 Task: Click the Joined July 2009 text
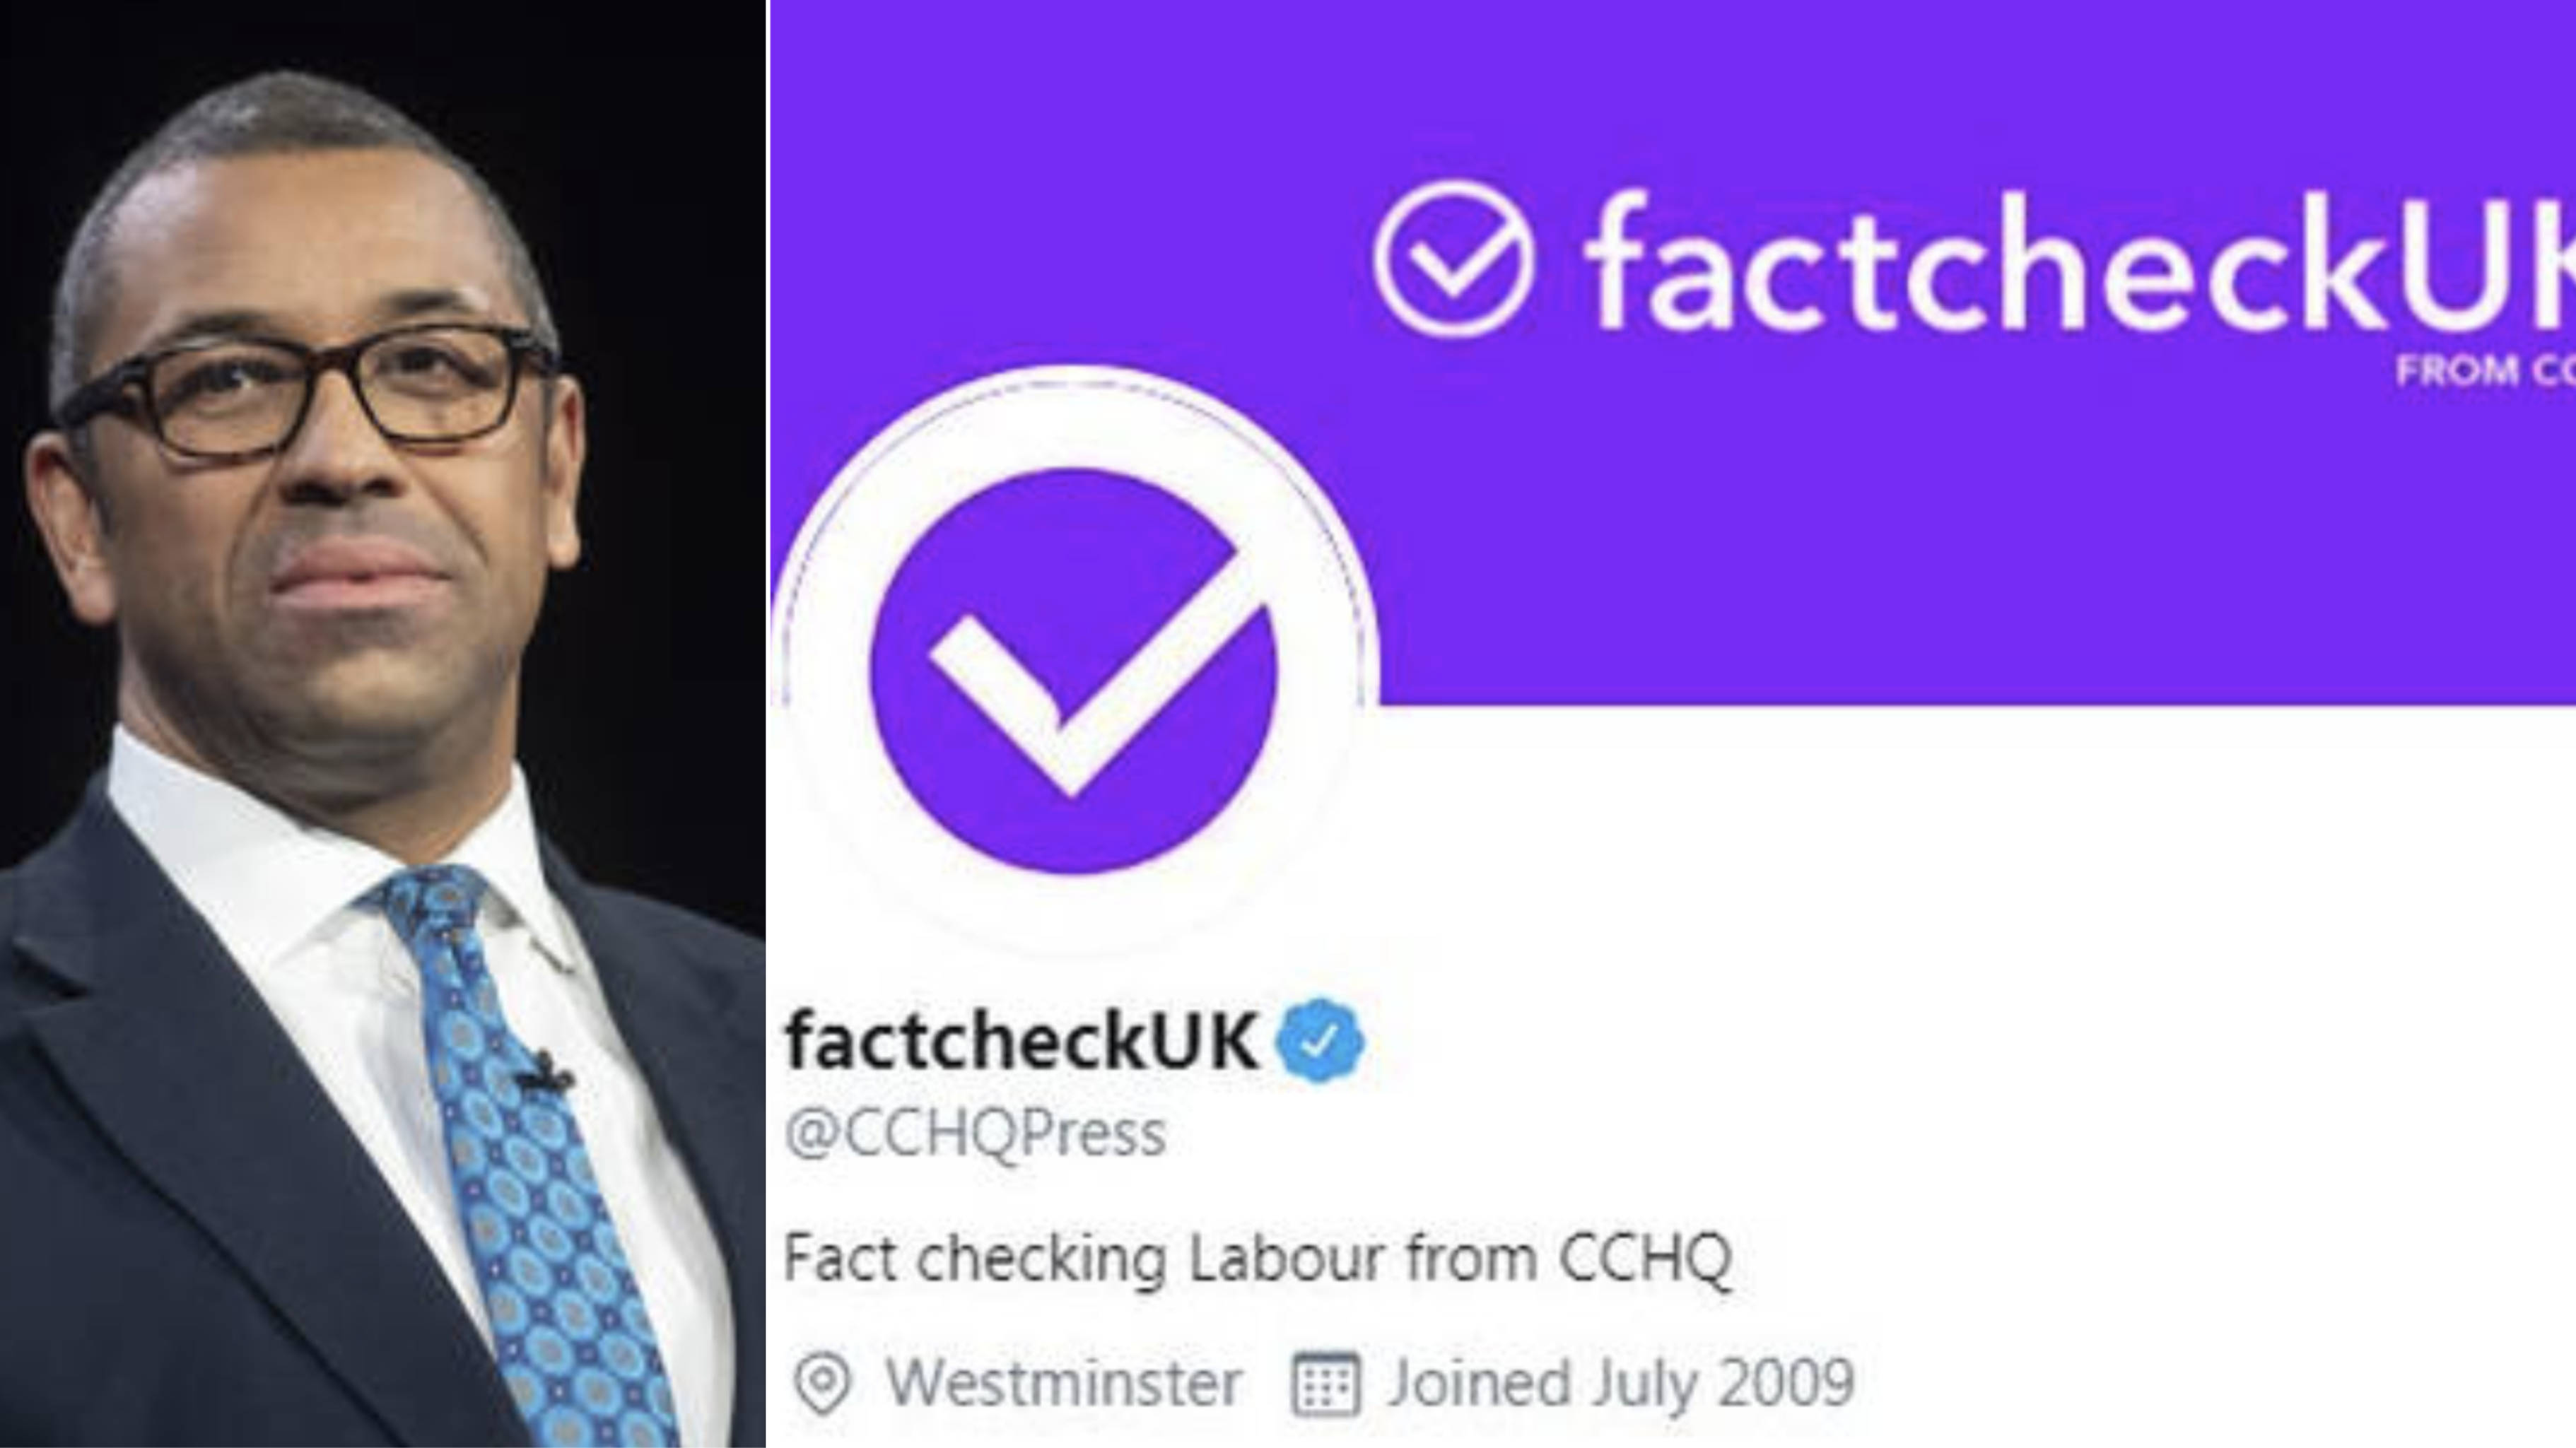(x=1622, y=1383)
